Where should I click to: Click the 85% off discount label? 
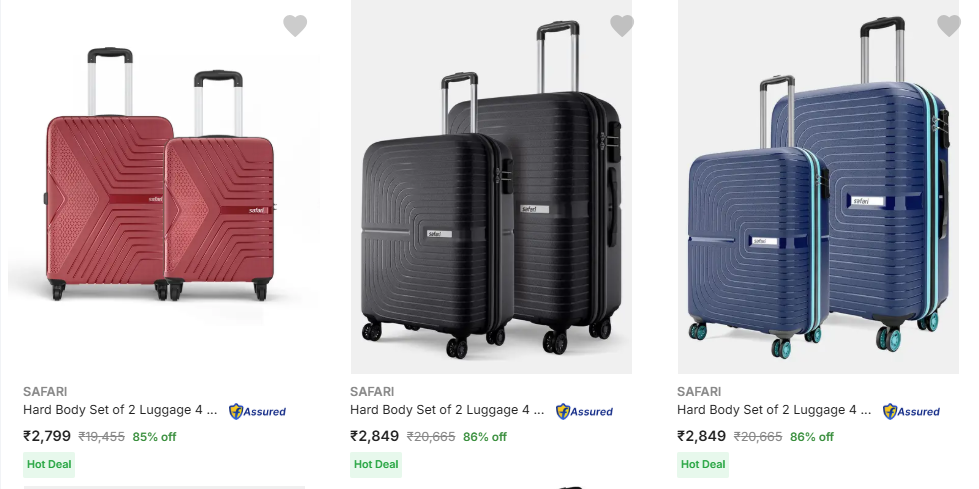[154, 437]
